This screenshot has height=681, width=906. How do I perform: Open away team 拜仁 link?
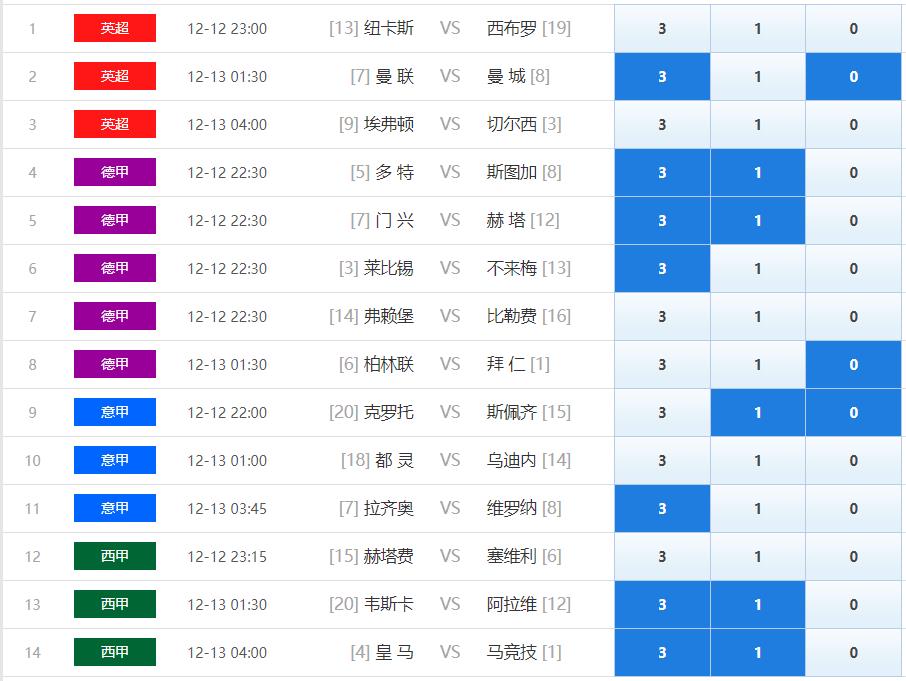[x=506, y=364]
